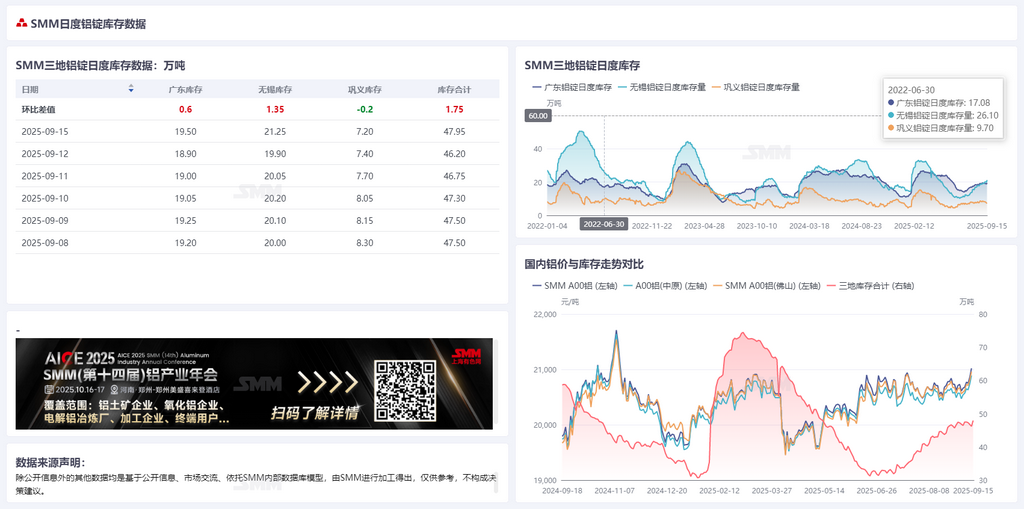This screenshot has height=509, width=1024.
Task: Click the 无锡库存 column header
Action: point(275,90)
